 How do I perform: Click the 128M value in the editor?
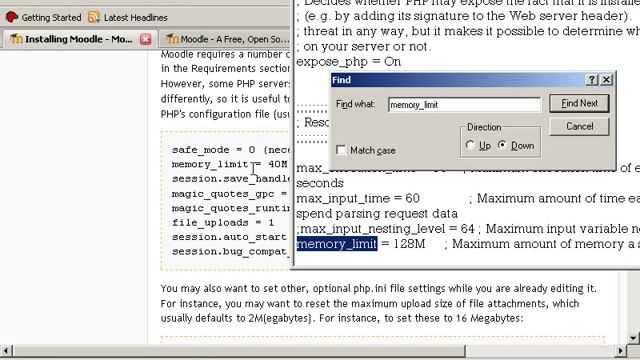click(409, 244)
